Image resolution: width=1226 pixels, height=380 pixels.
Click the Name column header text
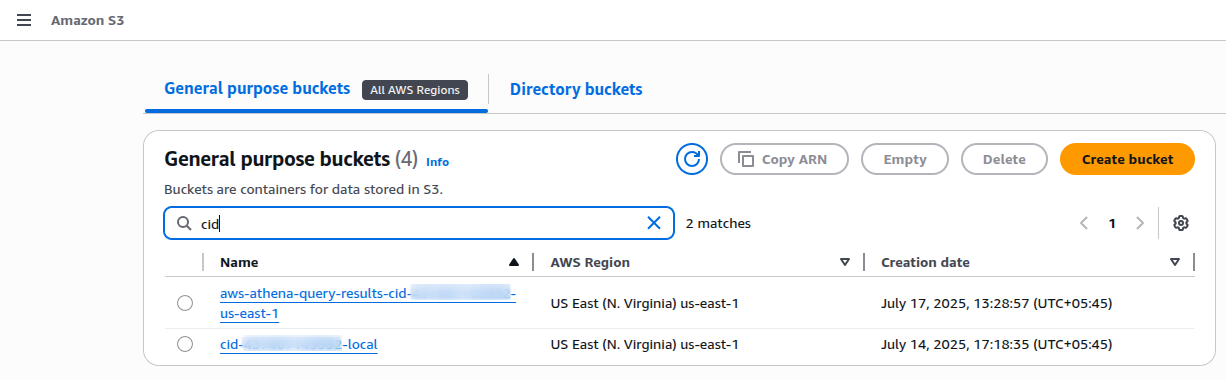(239, 262)
